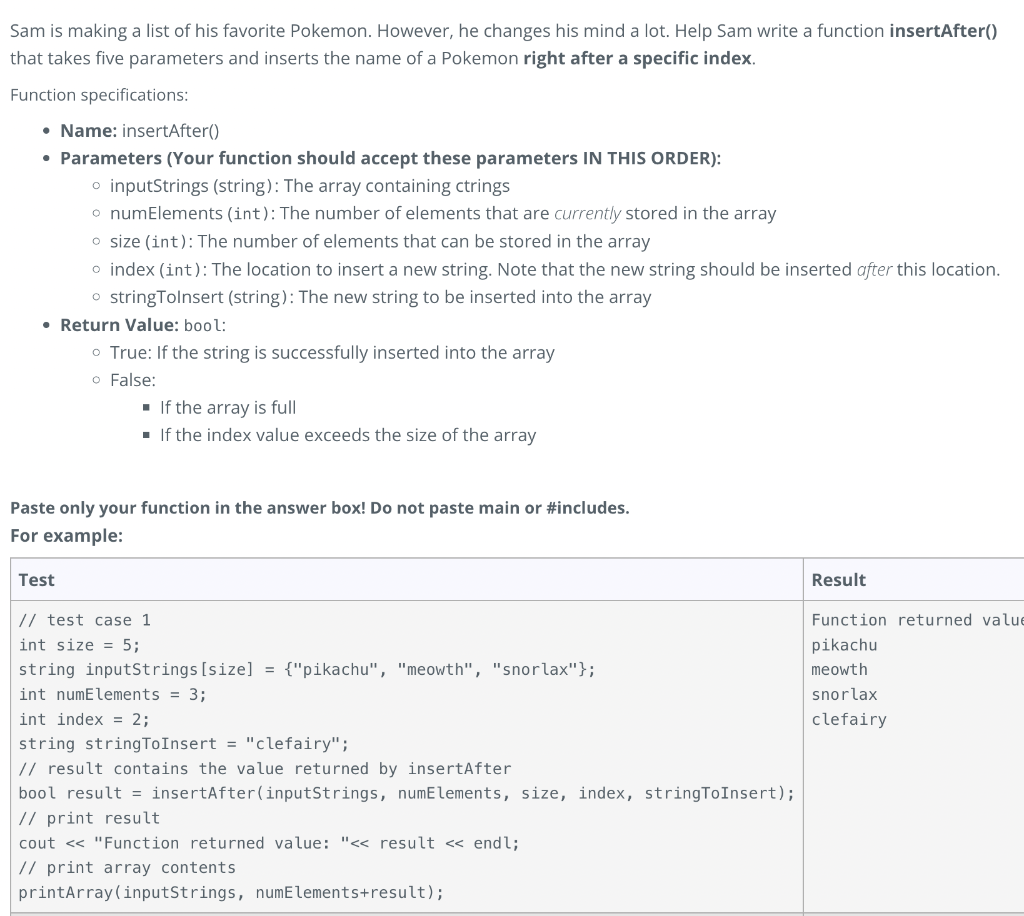Click the 'string stringToInsert = "clefairy";' line

pos(184,744)
